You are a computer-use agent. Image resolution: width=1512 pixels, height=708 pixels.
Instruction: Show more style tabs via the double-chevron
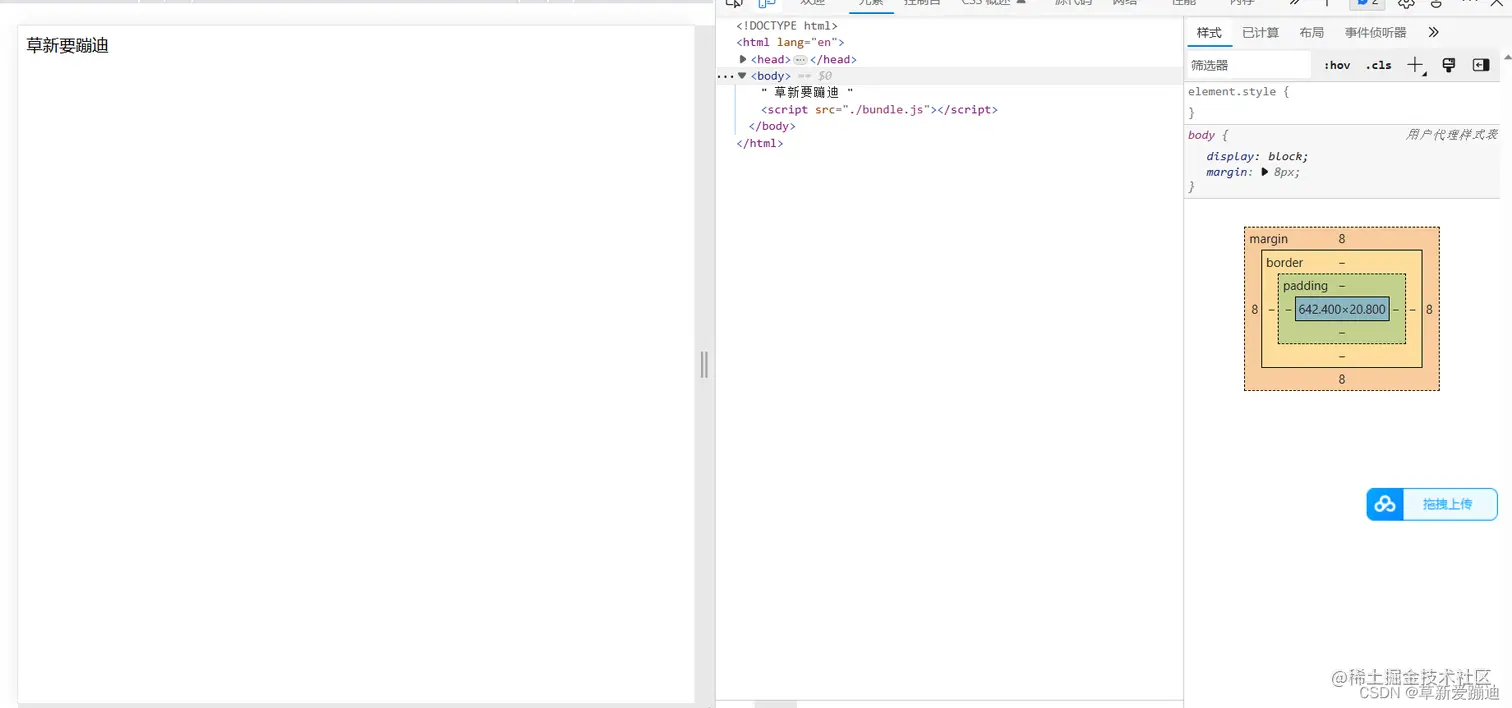click(x=1433, y=33)
